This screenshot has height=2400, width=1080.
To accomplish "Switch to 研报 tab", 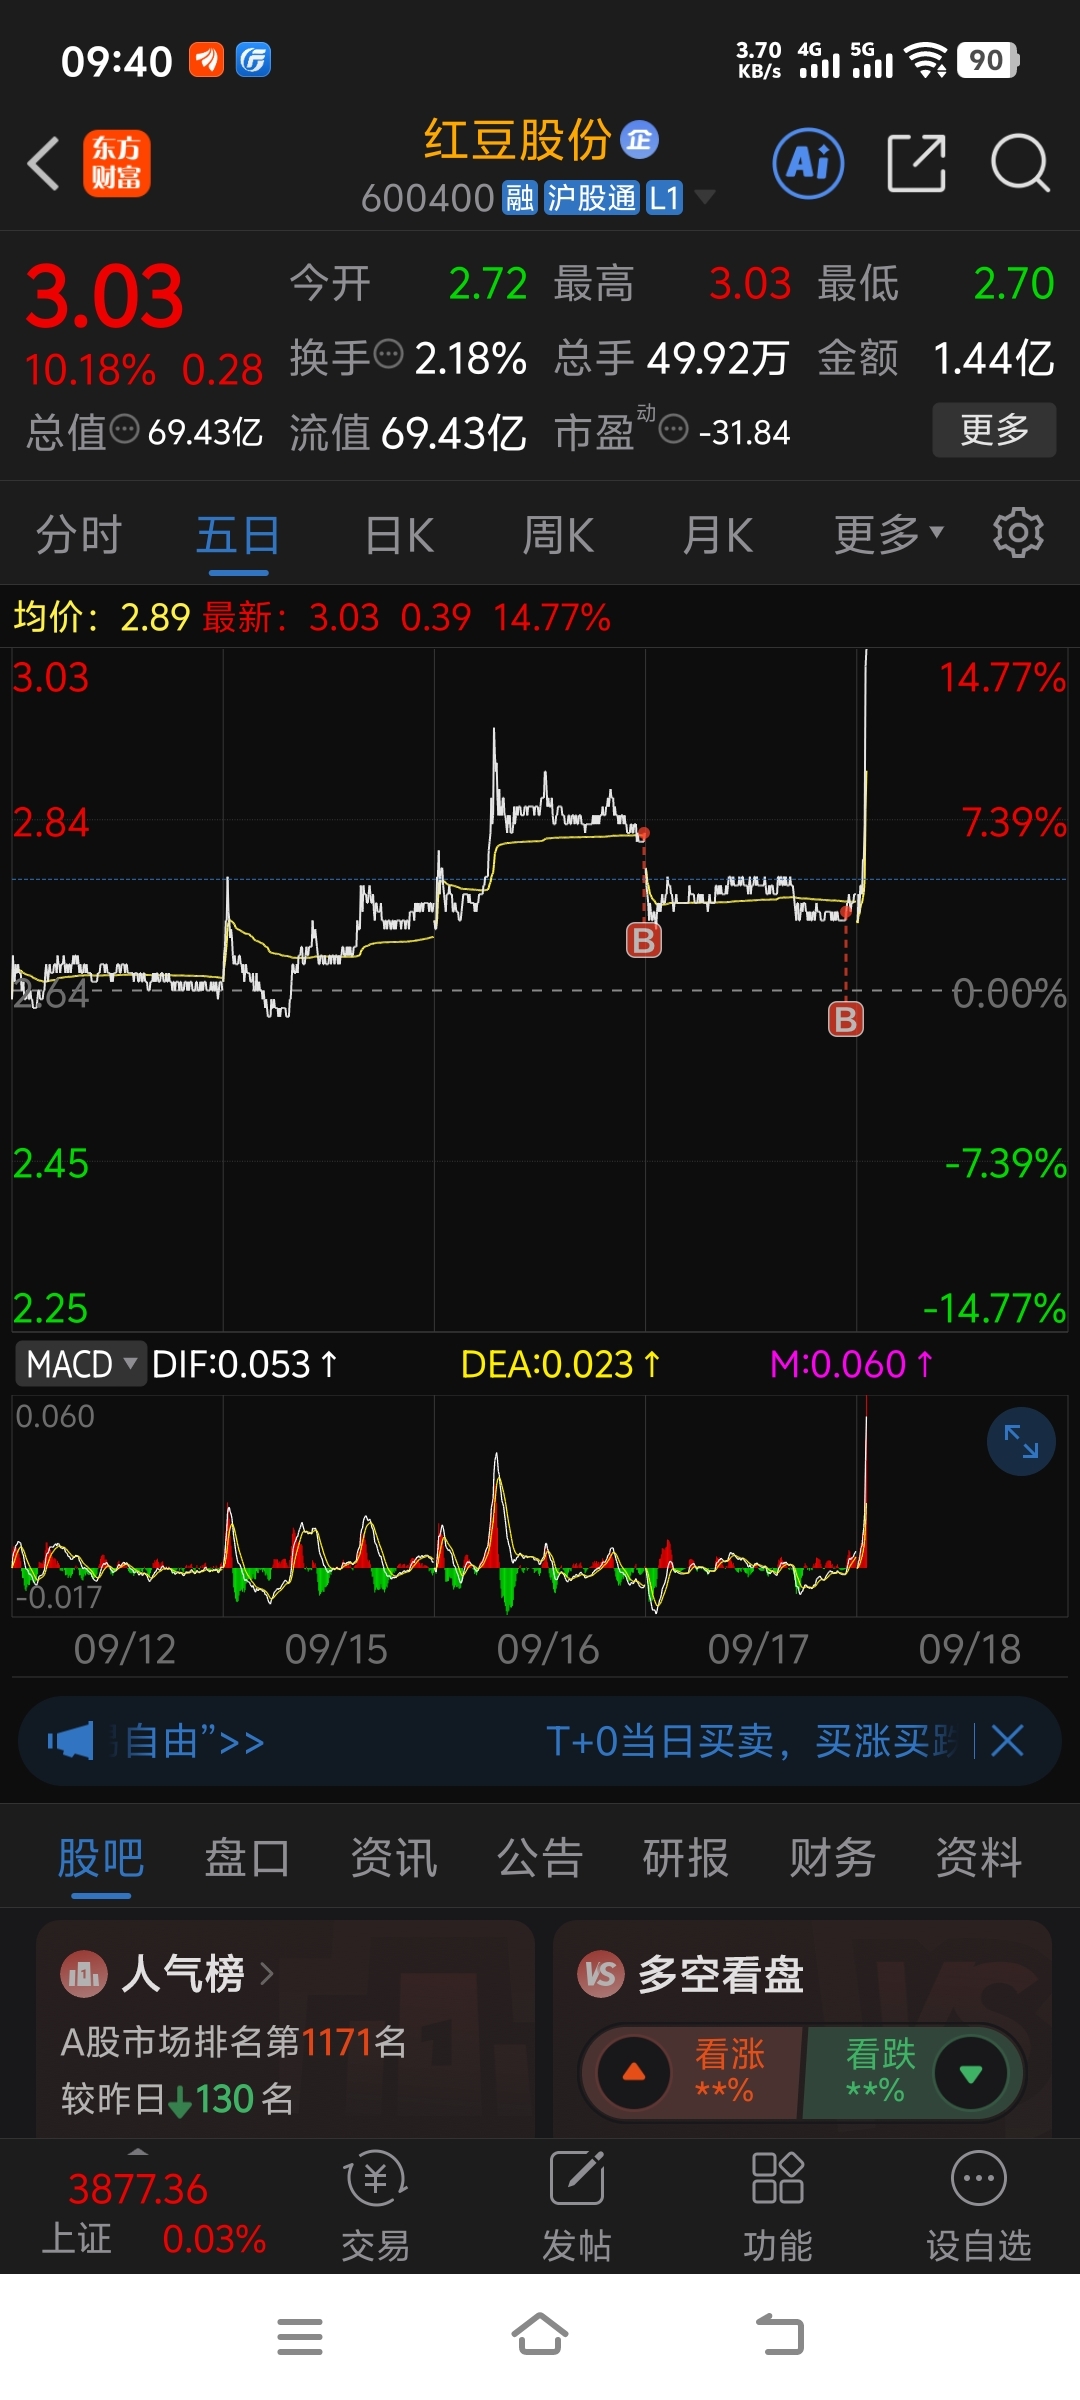I will [x=686, y=1859].
